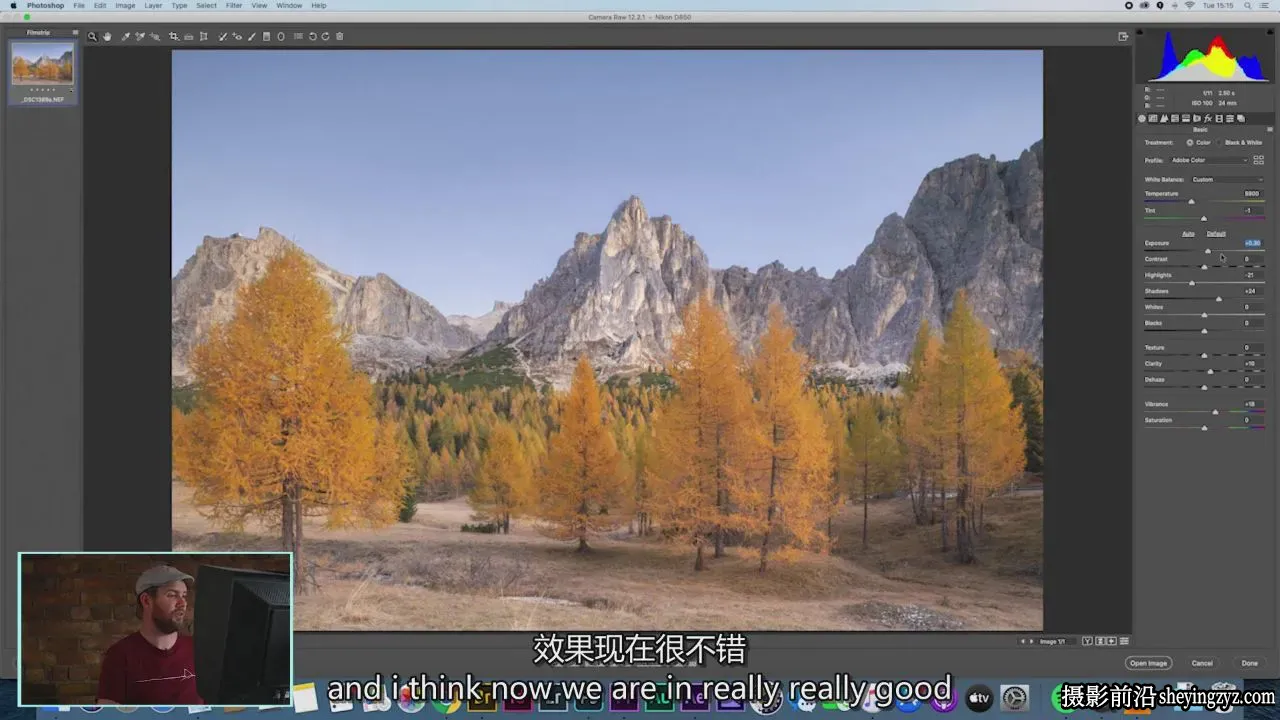Click the Shadows slider handle
Viewport: 1280px width, 720px height.
click(x=1218, y=299)
